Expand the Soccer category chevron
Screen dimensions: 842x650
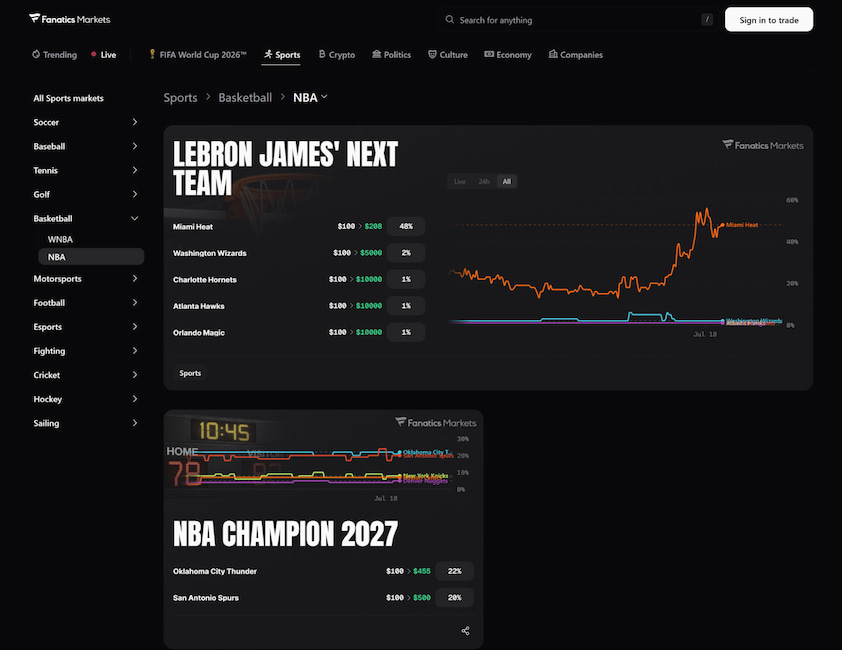(135, 122)
